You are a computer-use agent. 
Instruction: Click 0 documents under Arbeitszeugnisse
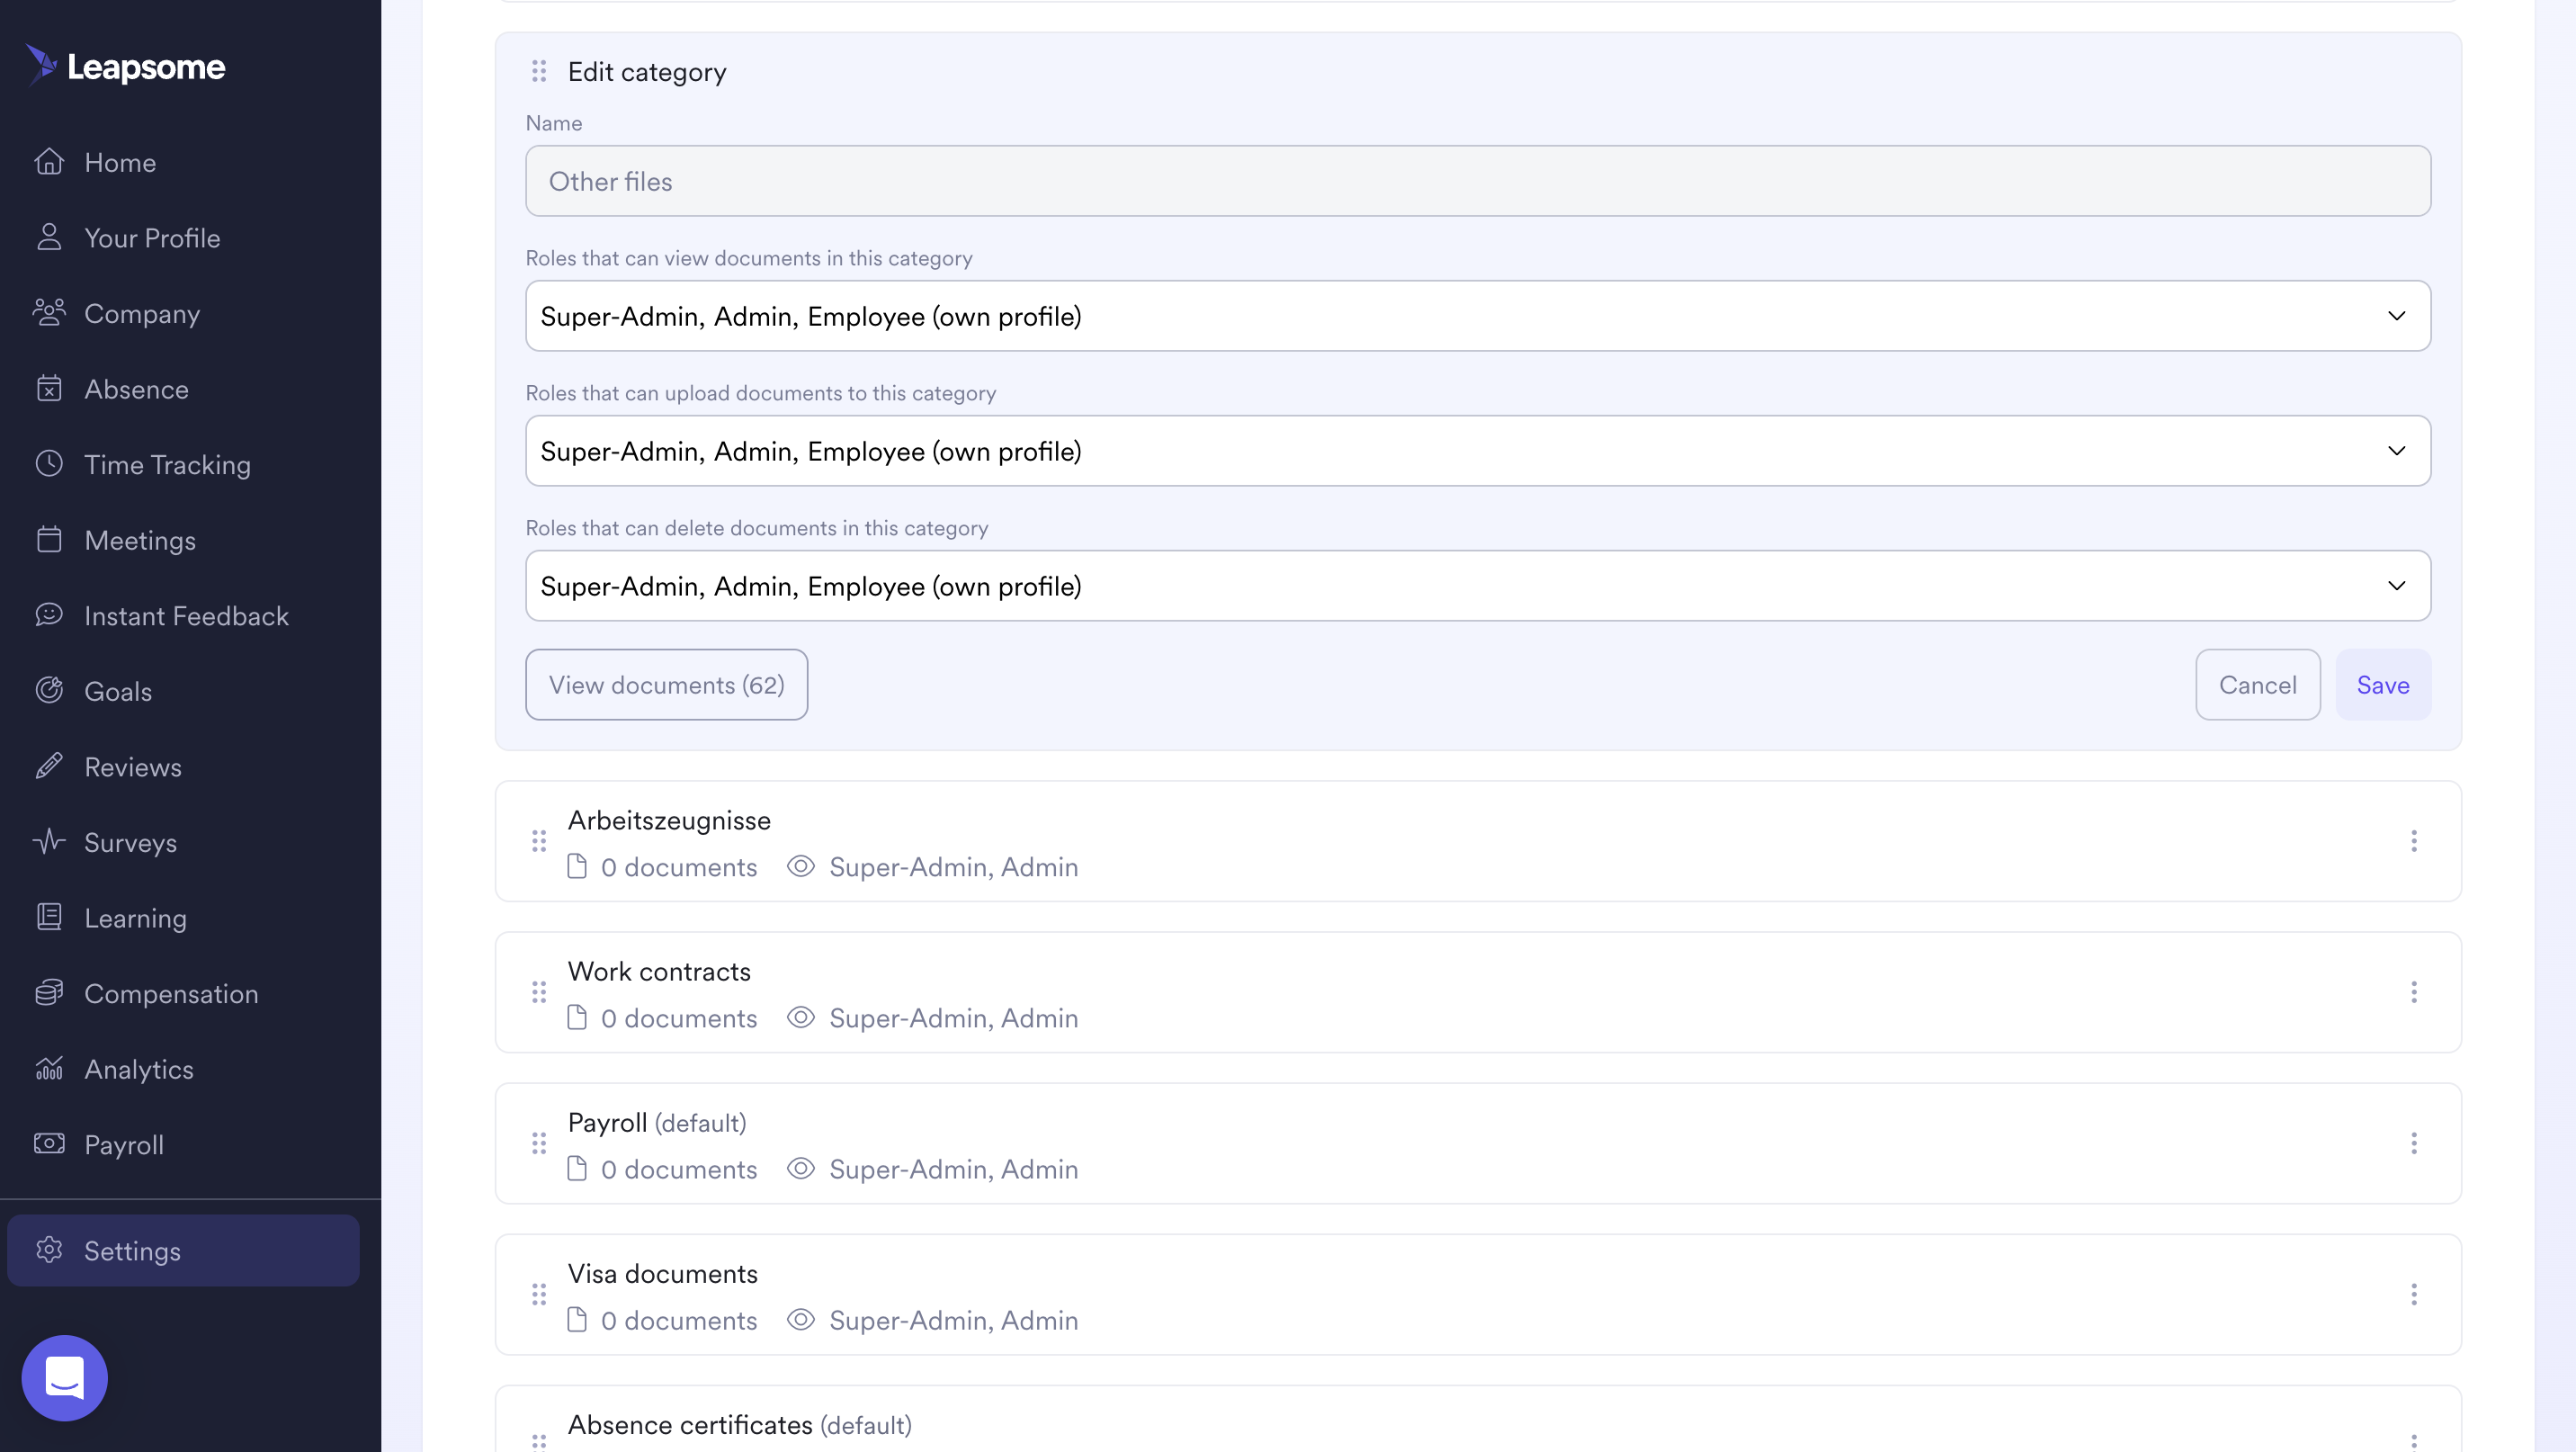point(679,867)
